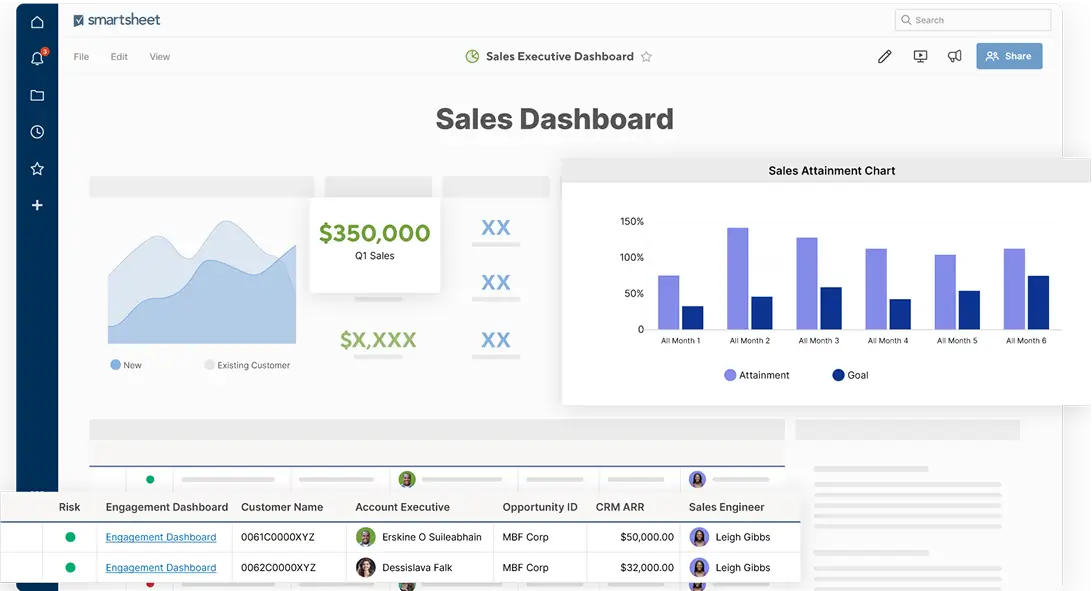Click the All Month 2 attainment bar
This screenshot has height=591, width=1092.
[x=738, y=278]
